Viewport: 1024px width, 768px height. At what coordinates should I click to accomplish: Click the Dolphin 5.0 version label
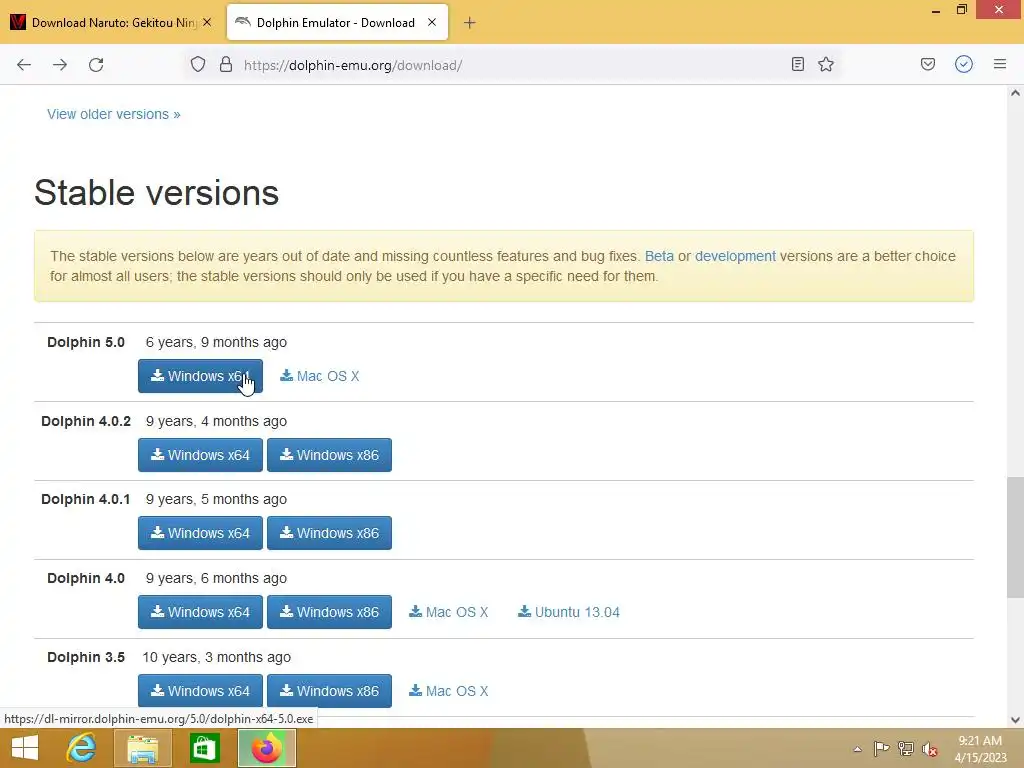click(x=86, y=342)
